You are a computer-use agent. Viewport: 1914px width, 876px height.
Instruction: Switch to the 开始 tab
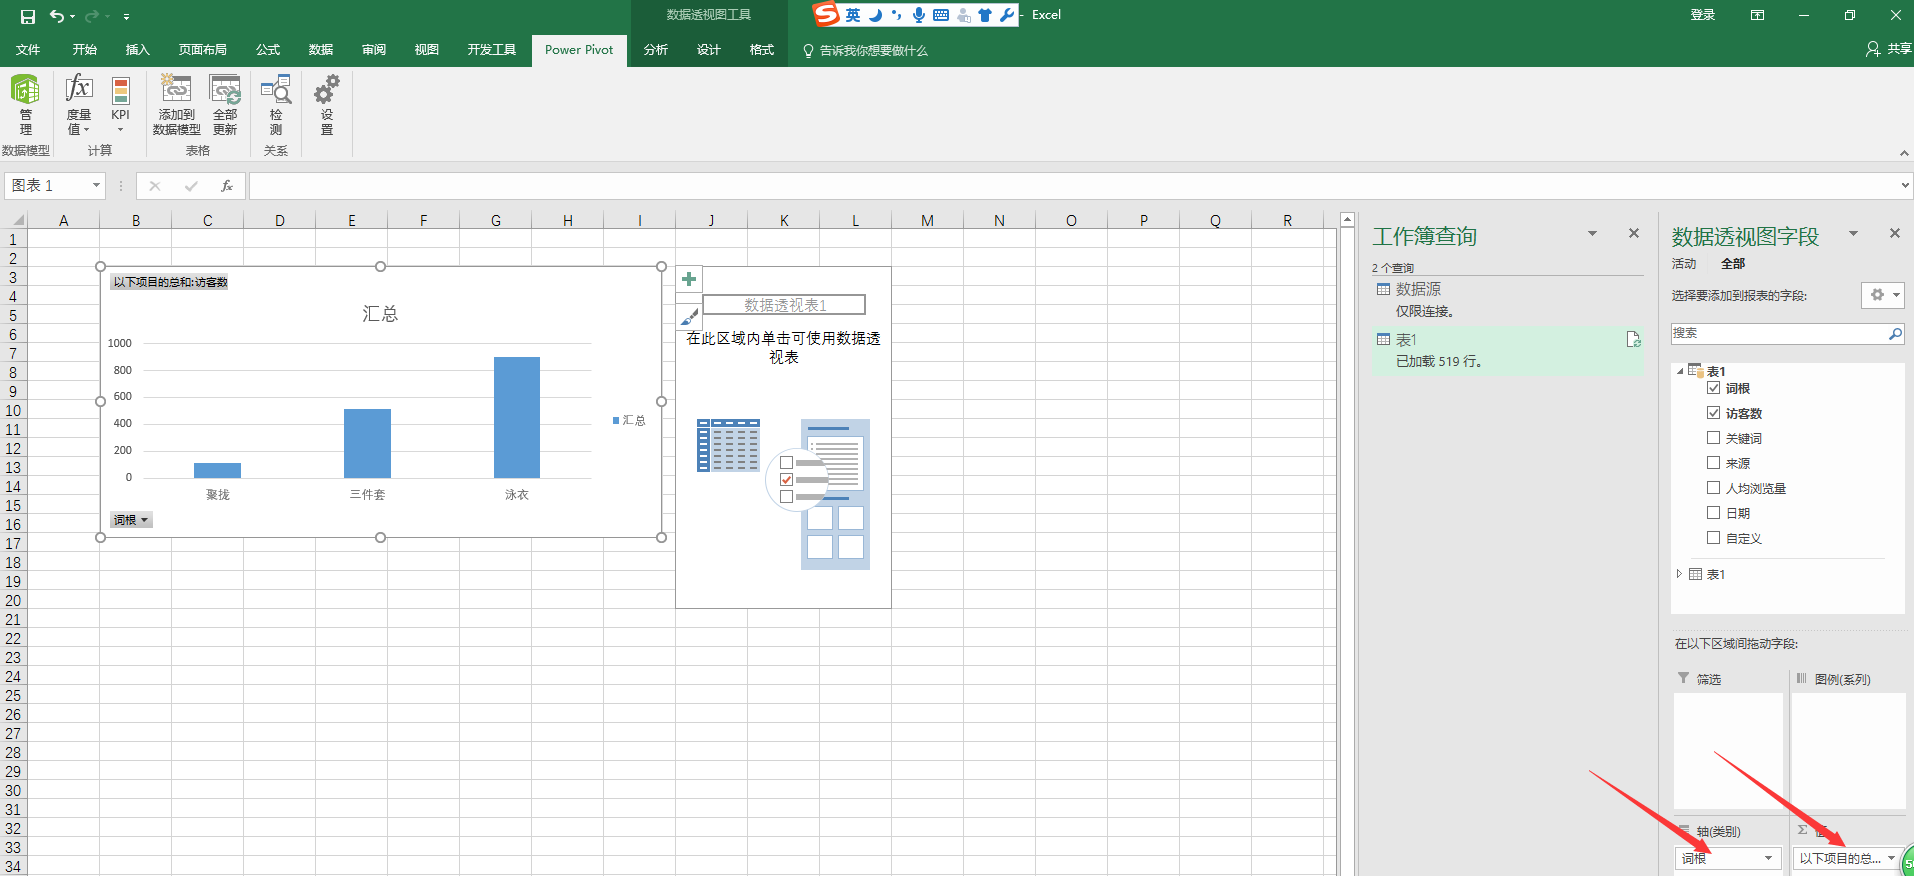(x=85, y=50)
